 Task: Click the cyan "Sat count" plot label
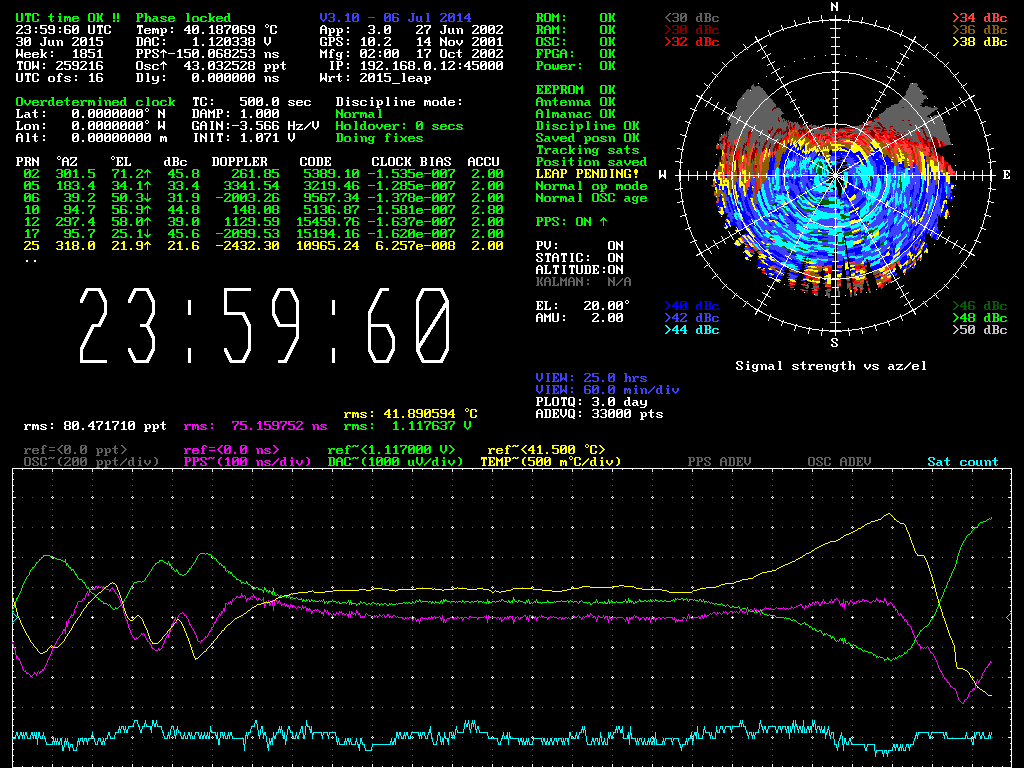[x=963, y=462]
